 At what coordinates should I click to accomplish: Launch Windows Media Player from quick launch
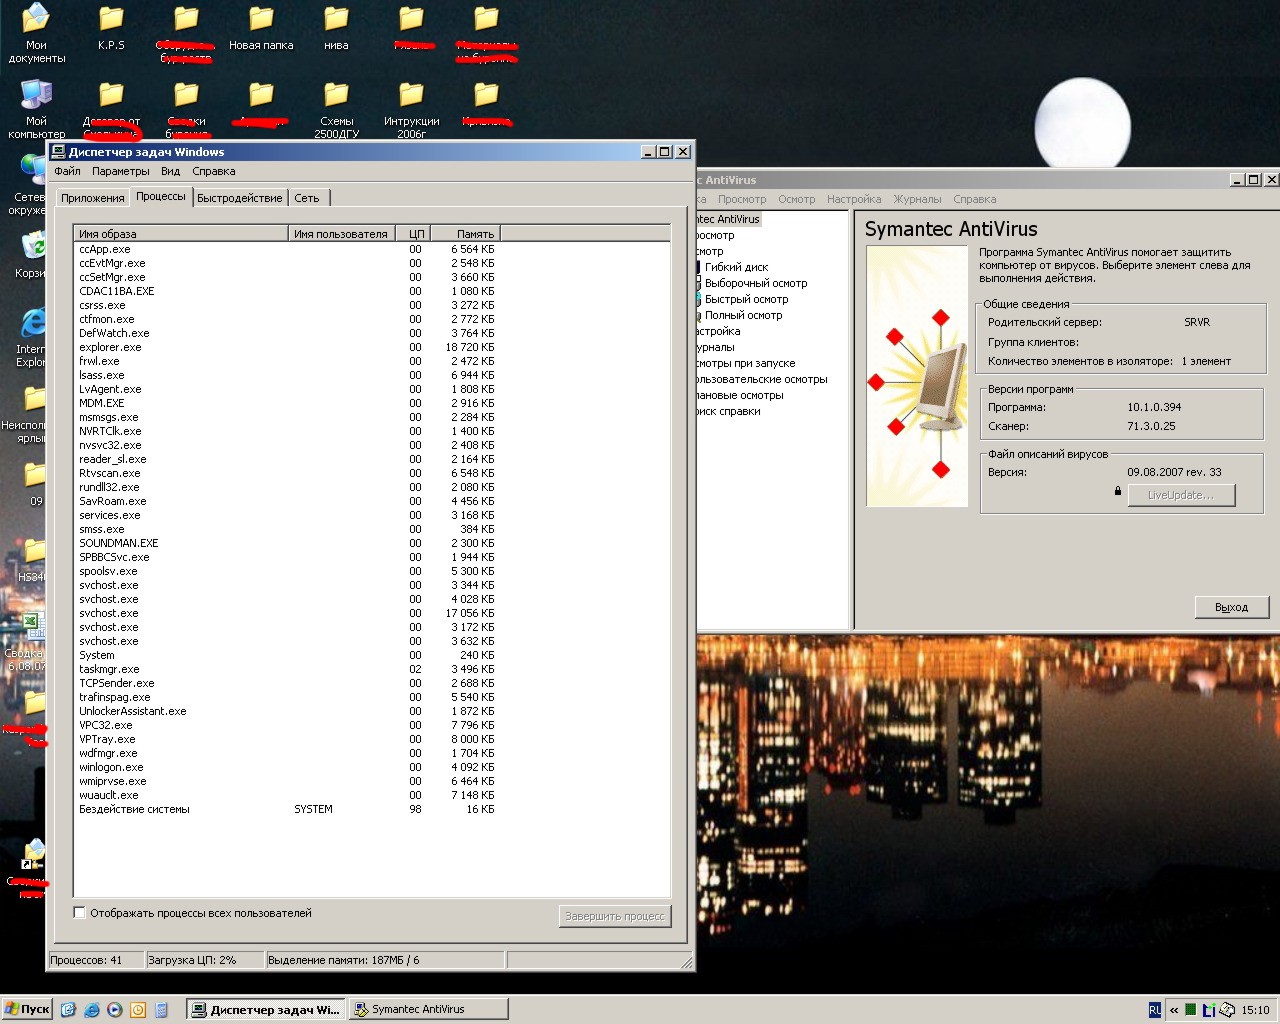115,1010
